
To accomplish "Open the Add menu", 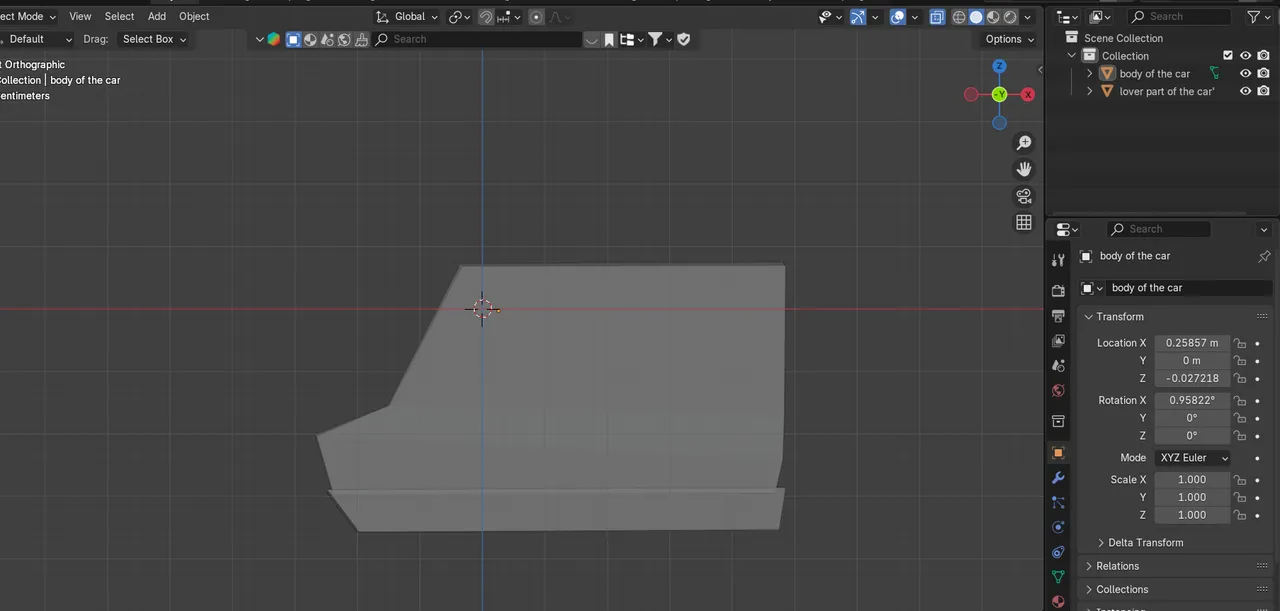I will 157,16.
